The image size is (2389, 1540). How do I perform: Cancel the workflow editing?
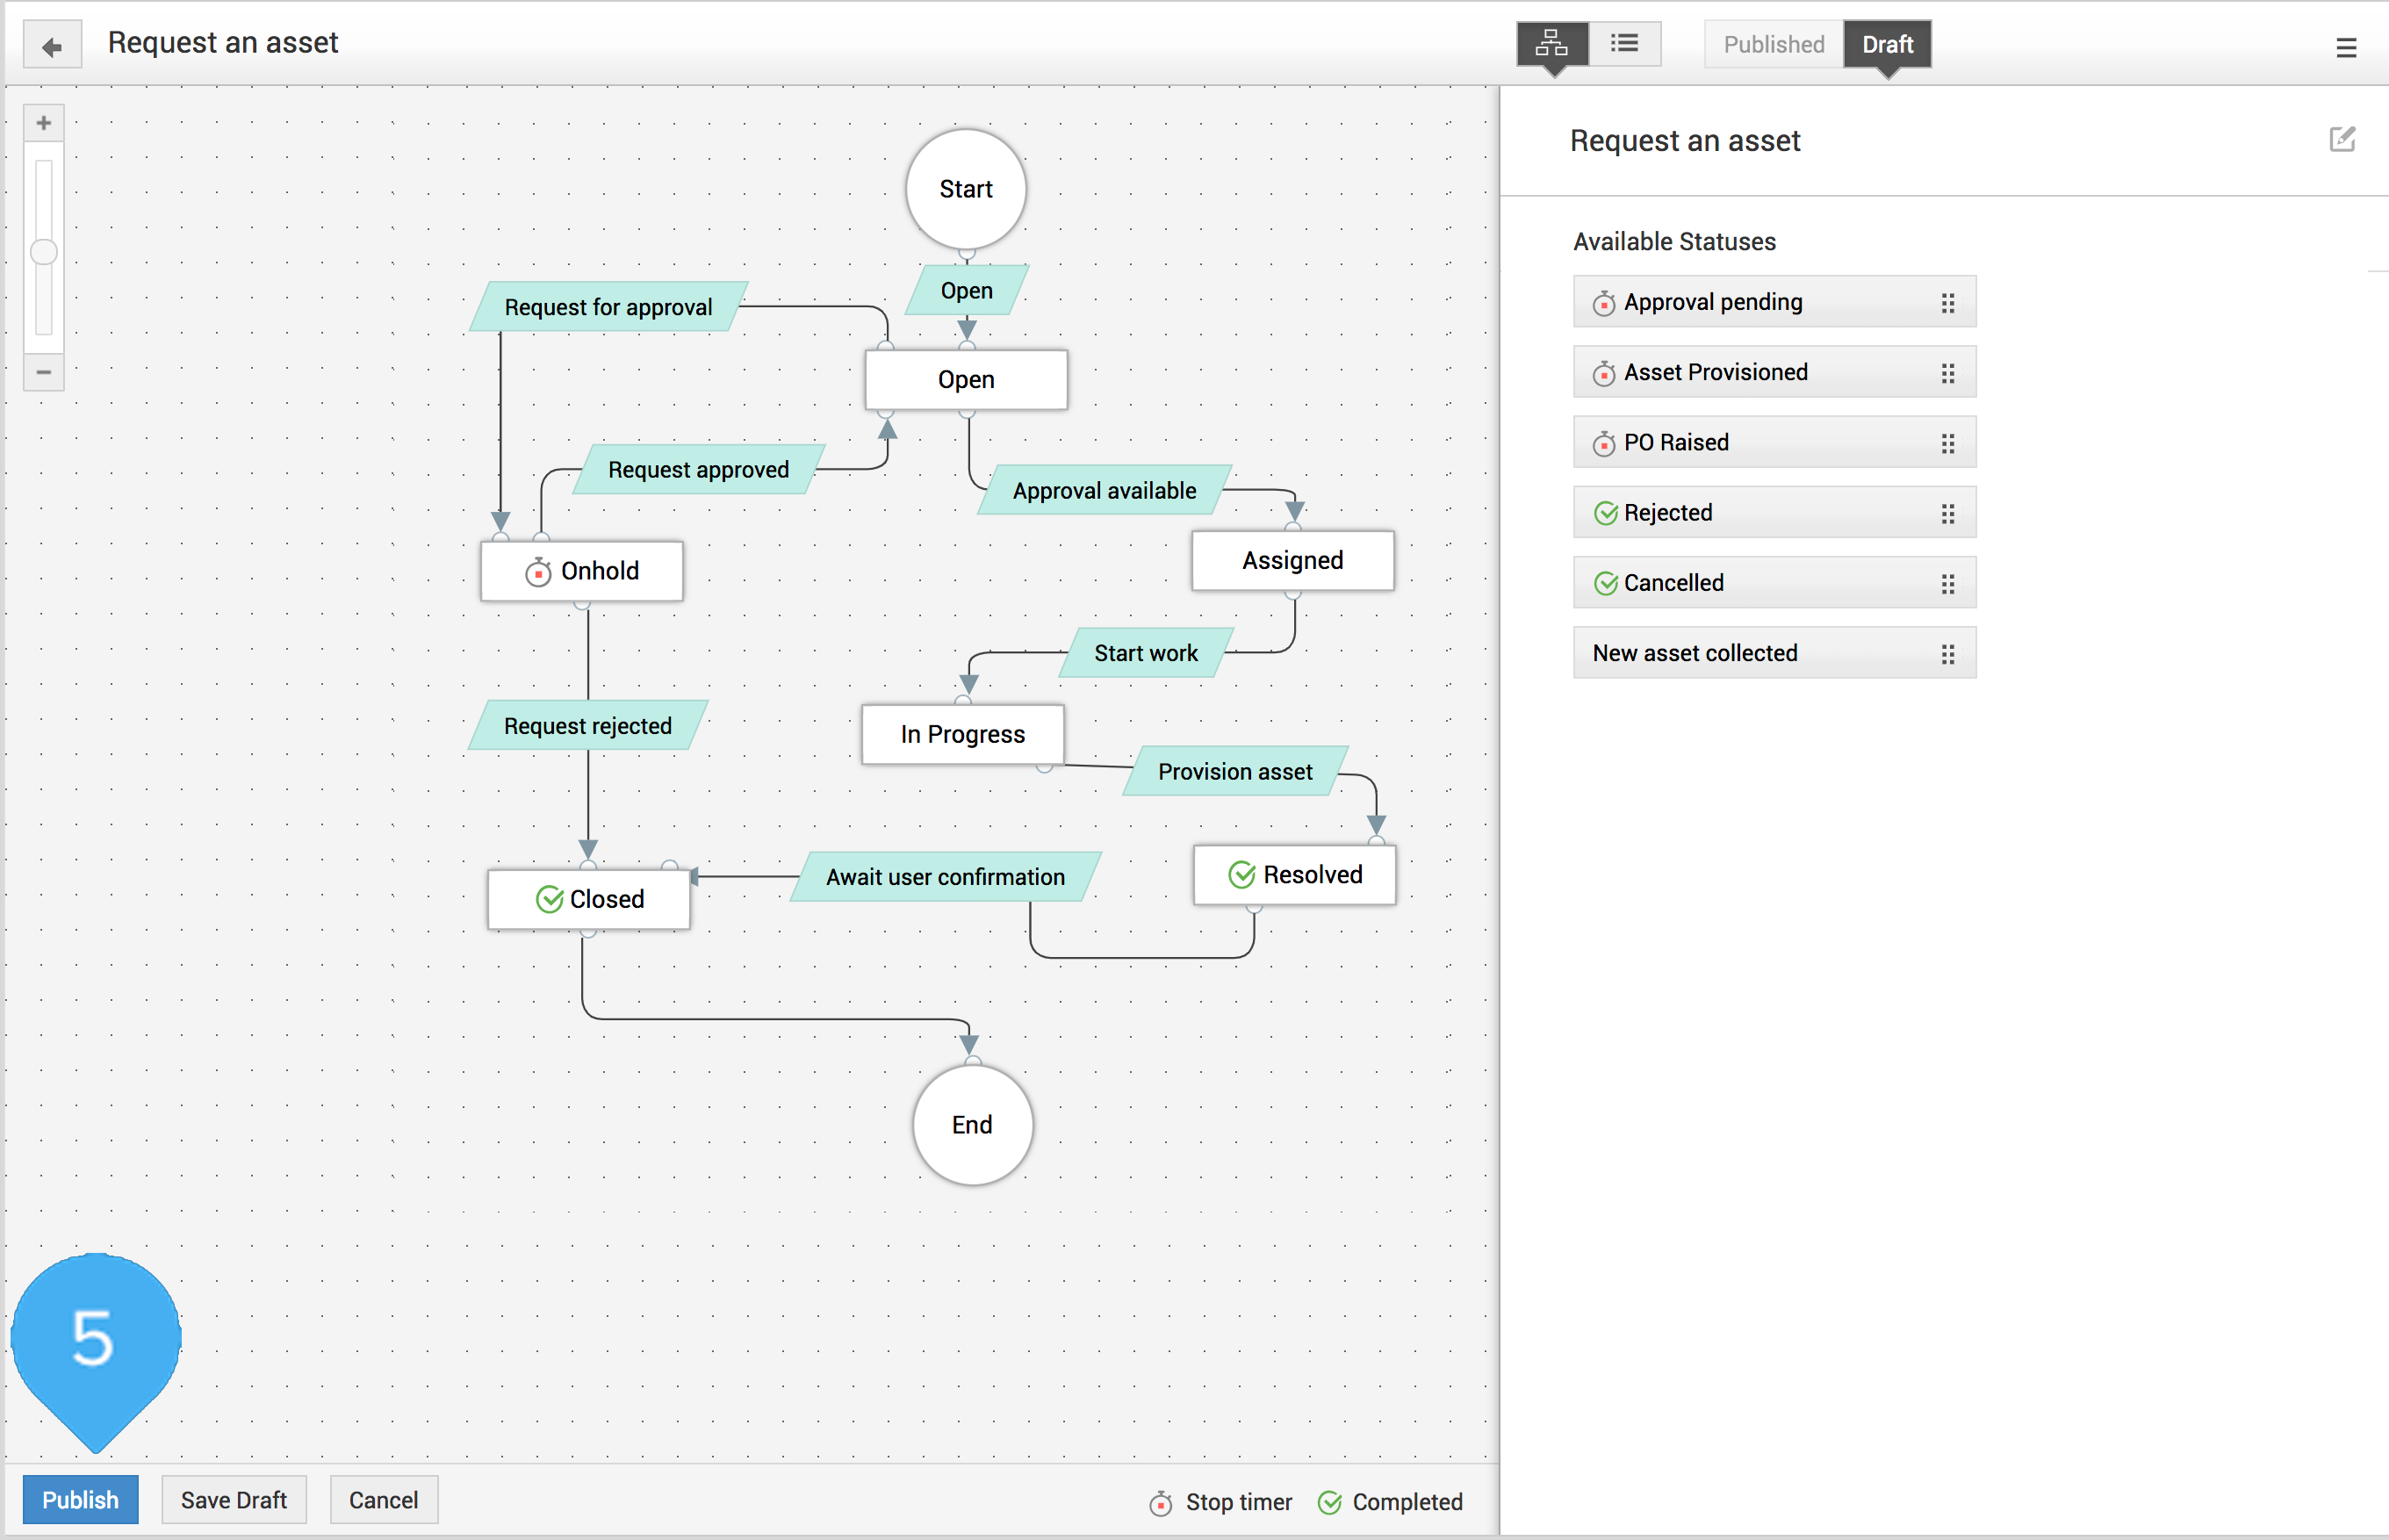click(x=384, y=1499)
